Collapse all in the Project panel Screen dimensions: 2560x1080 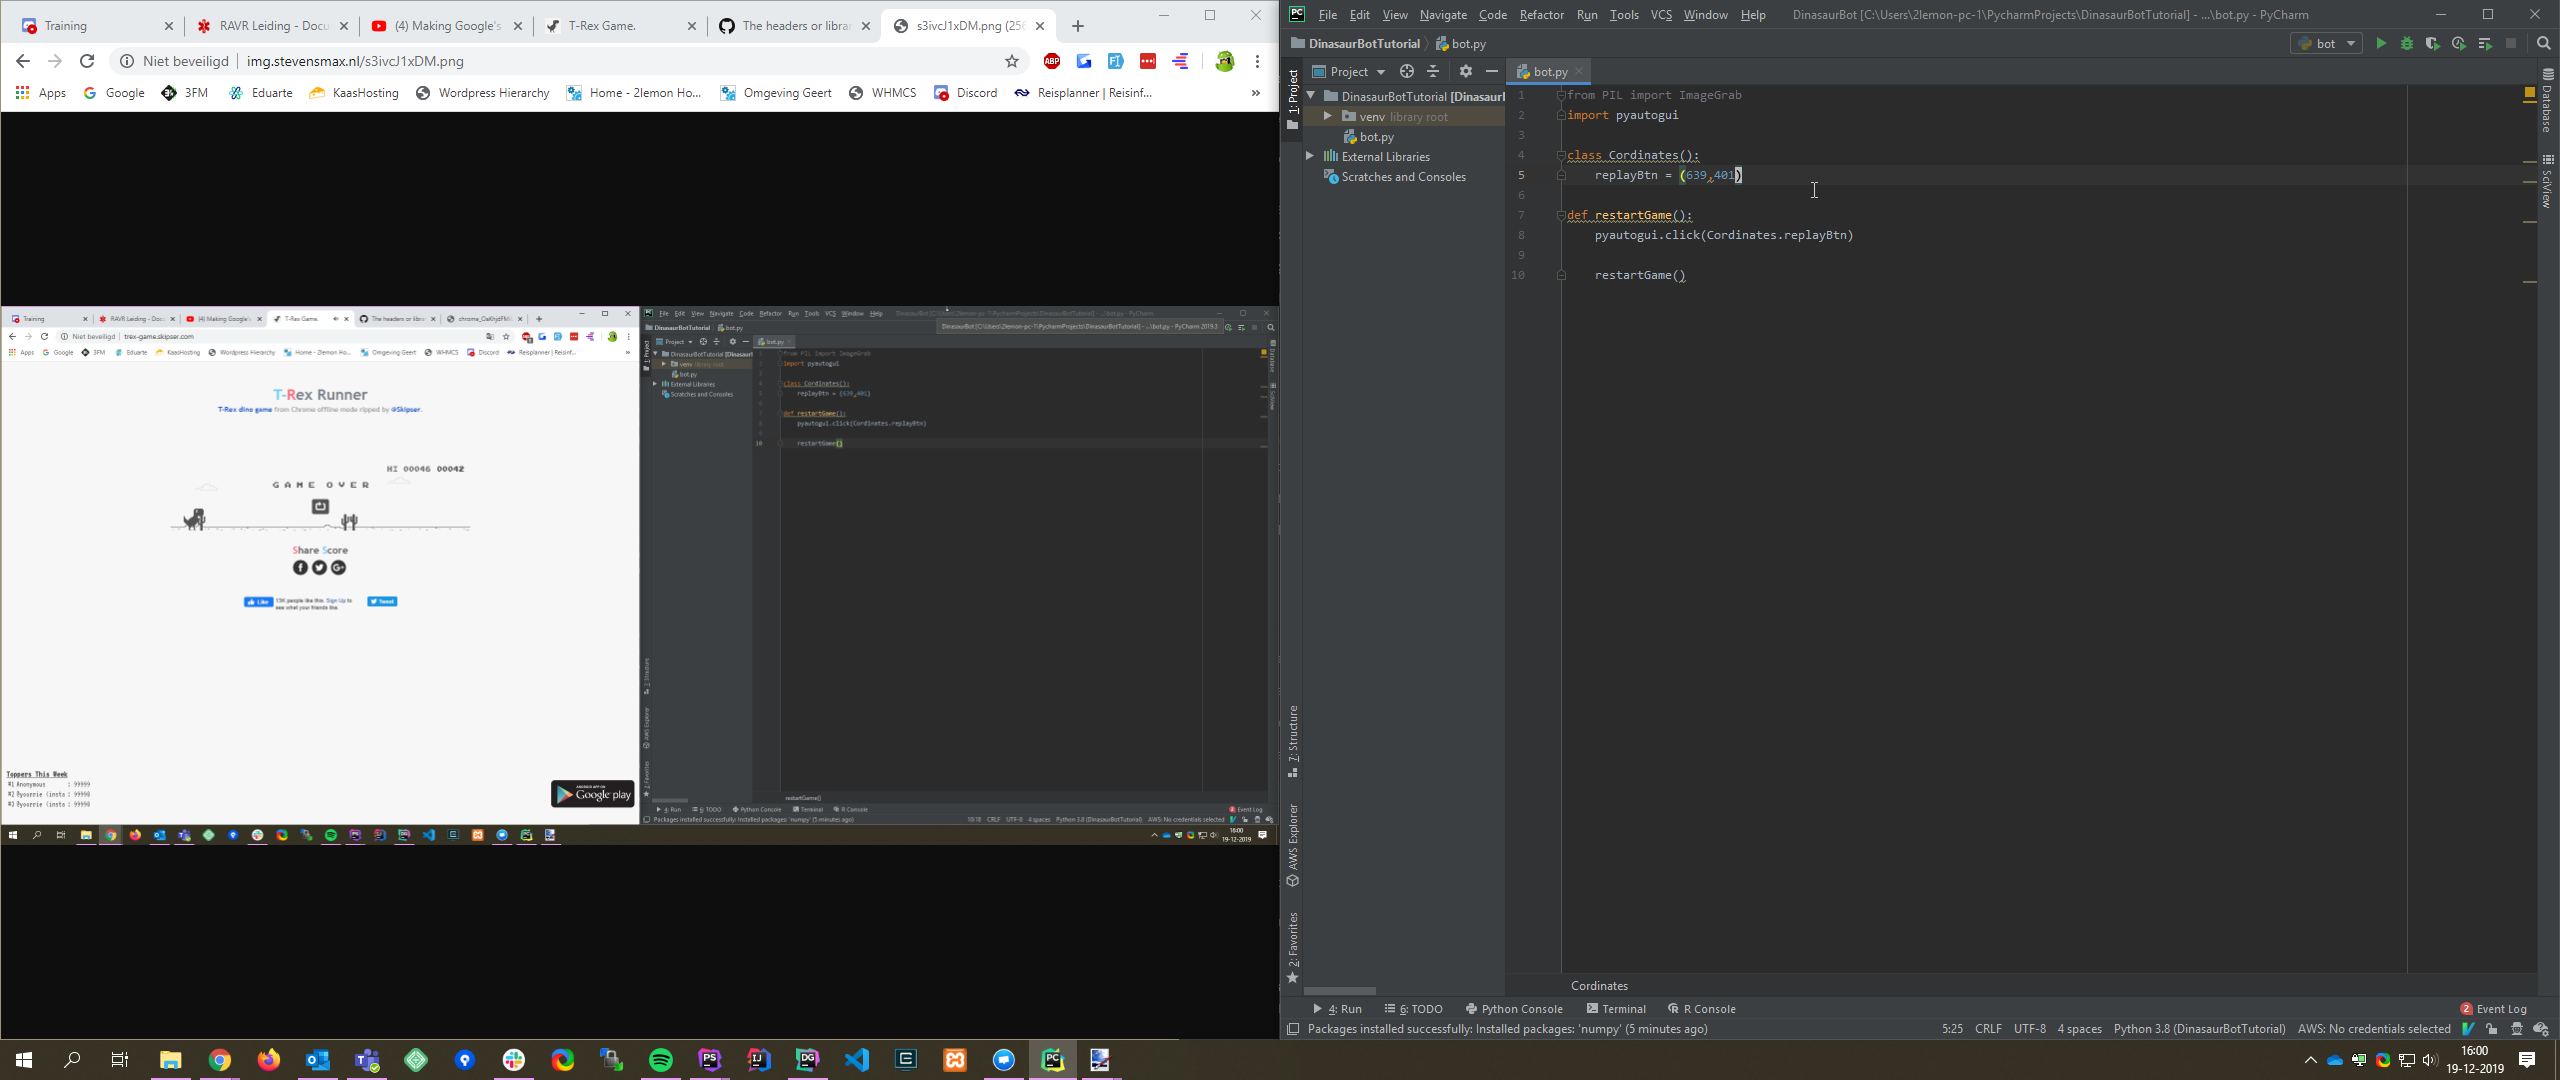tap(1433, 72)
